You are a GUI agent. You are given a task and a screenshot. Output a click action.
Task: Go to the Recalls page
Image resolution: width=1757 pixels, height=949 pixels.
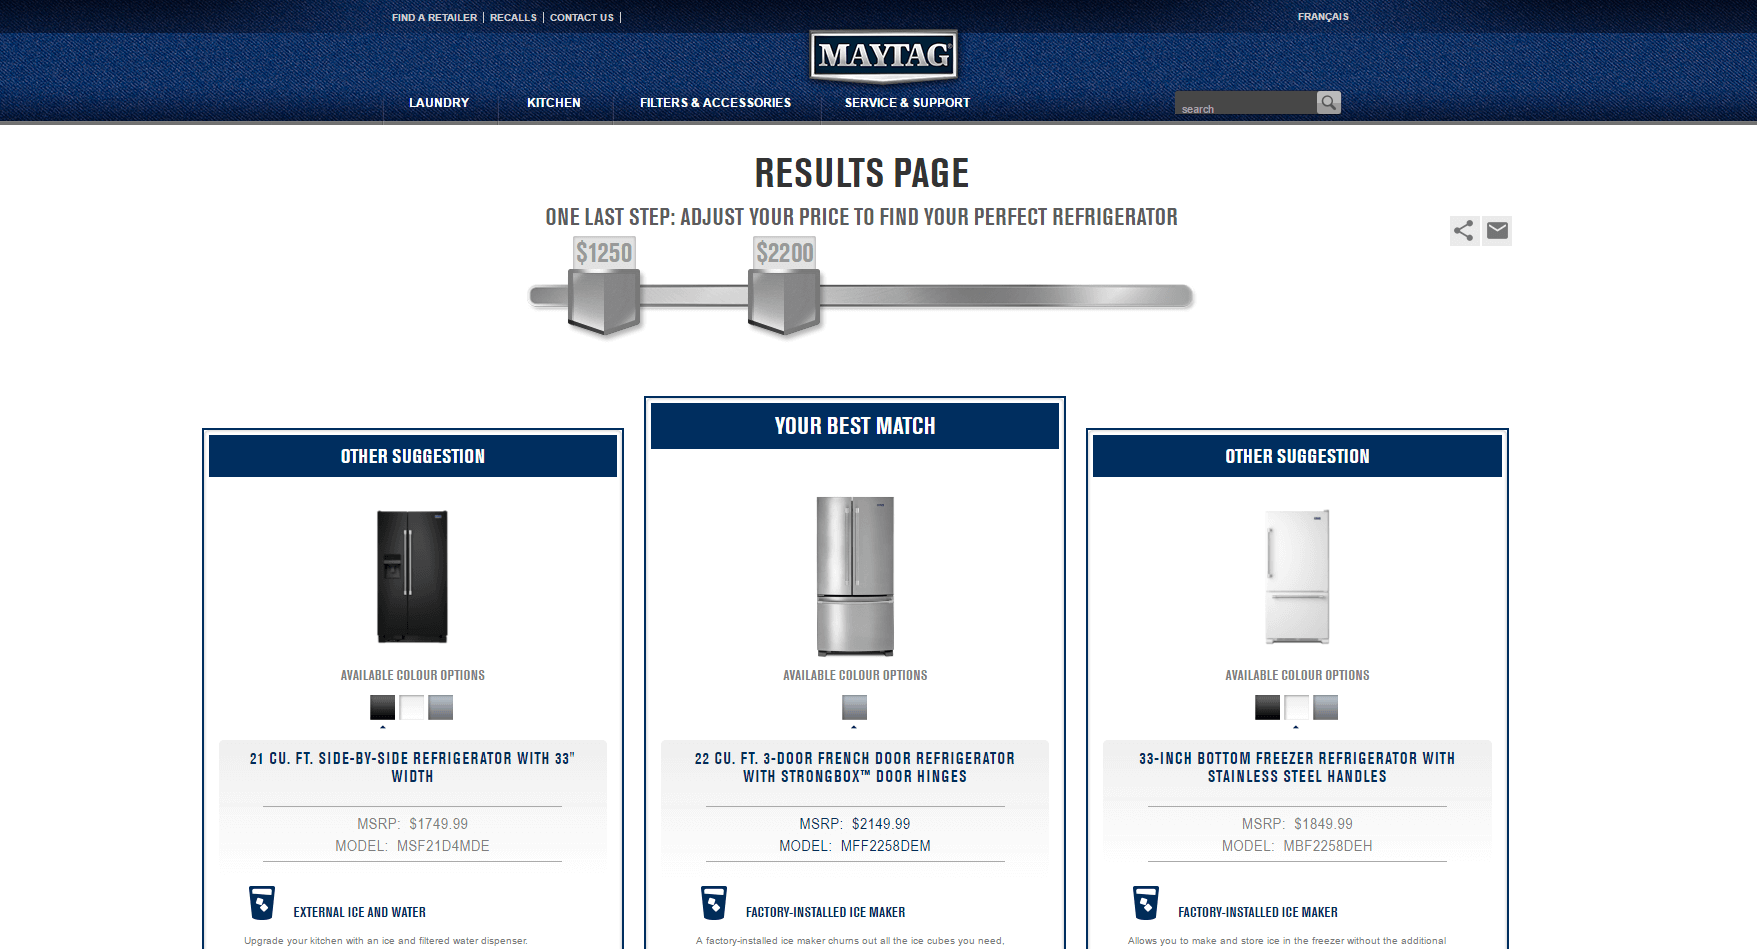point(513,17)
